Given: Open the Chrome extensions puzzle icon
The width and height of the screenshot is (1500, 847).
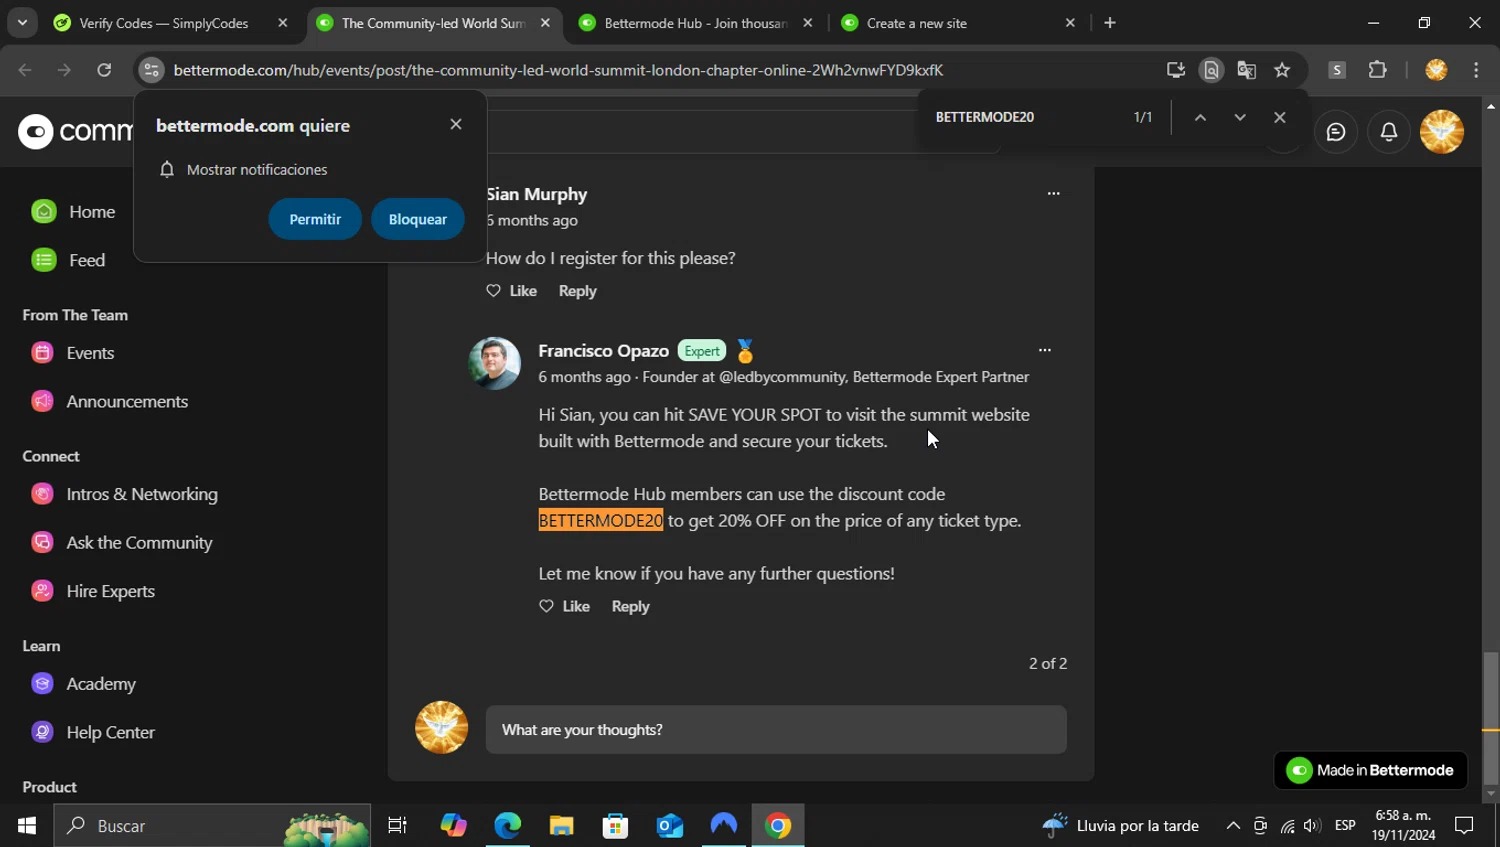Looking at the screenshot, I should 1378,70.
